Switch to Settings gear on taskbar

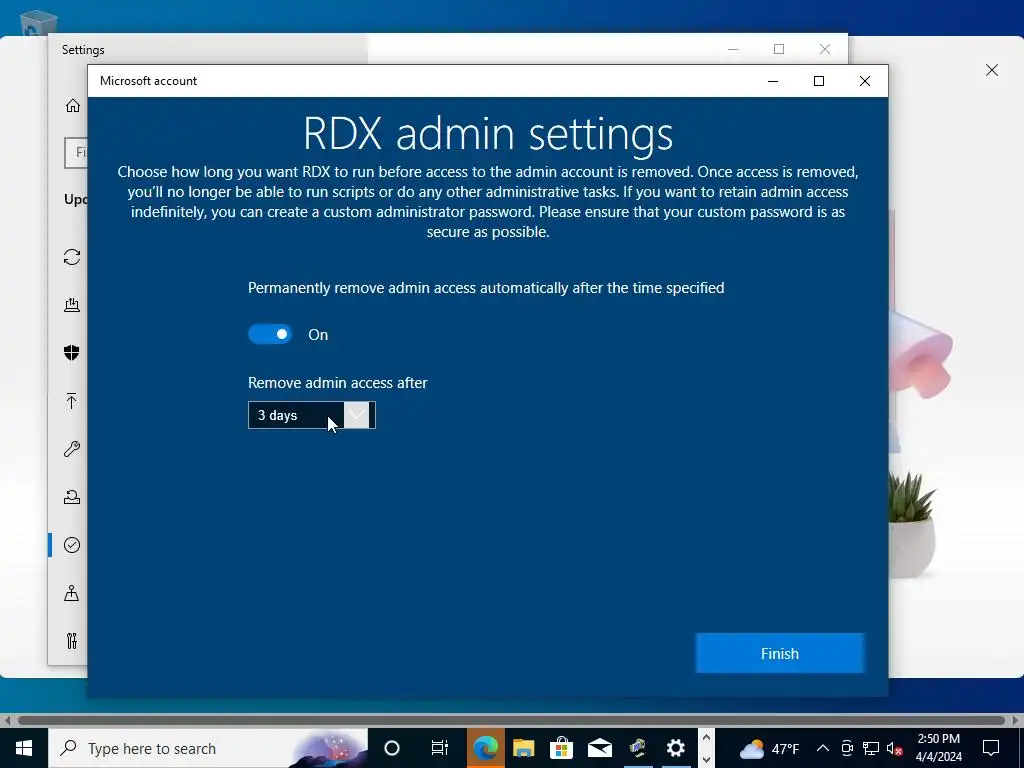tap(675, 748)
